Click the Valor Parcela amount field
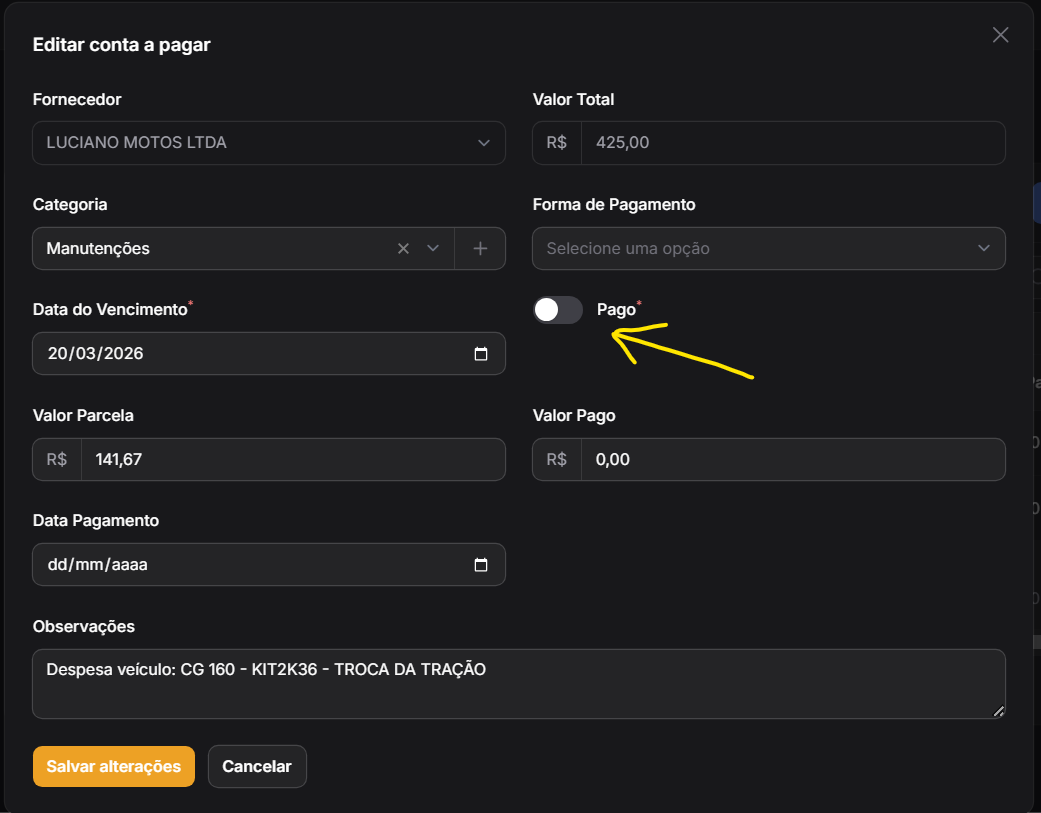Image resolution: width=1041 pixels, height=813 pixels. click(x=293, y=459)
